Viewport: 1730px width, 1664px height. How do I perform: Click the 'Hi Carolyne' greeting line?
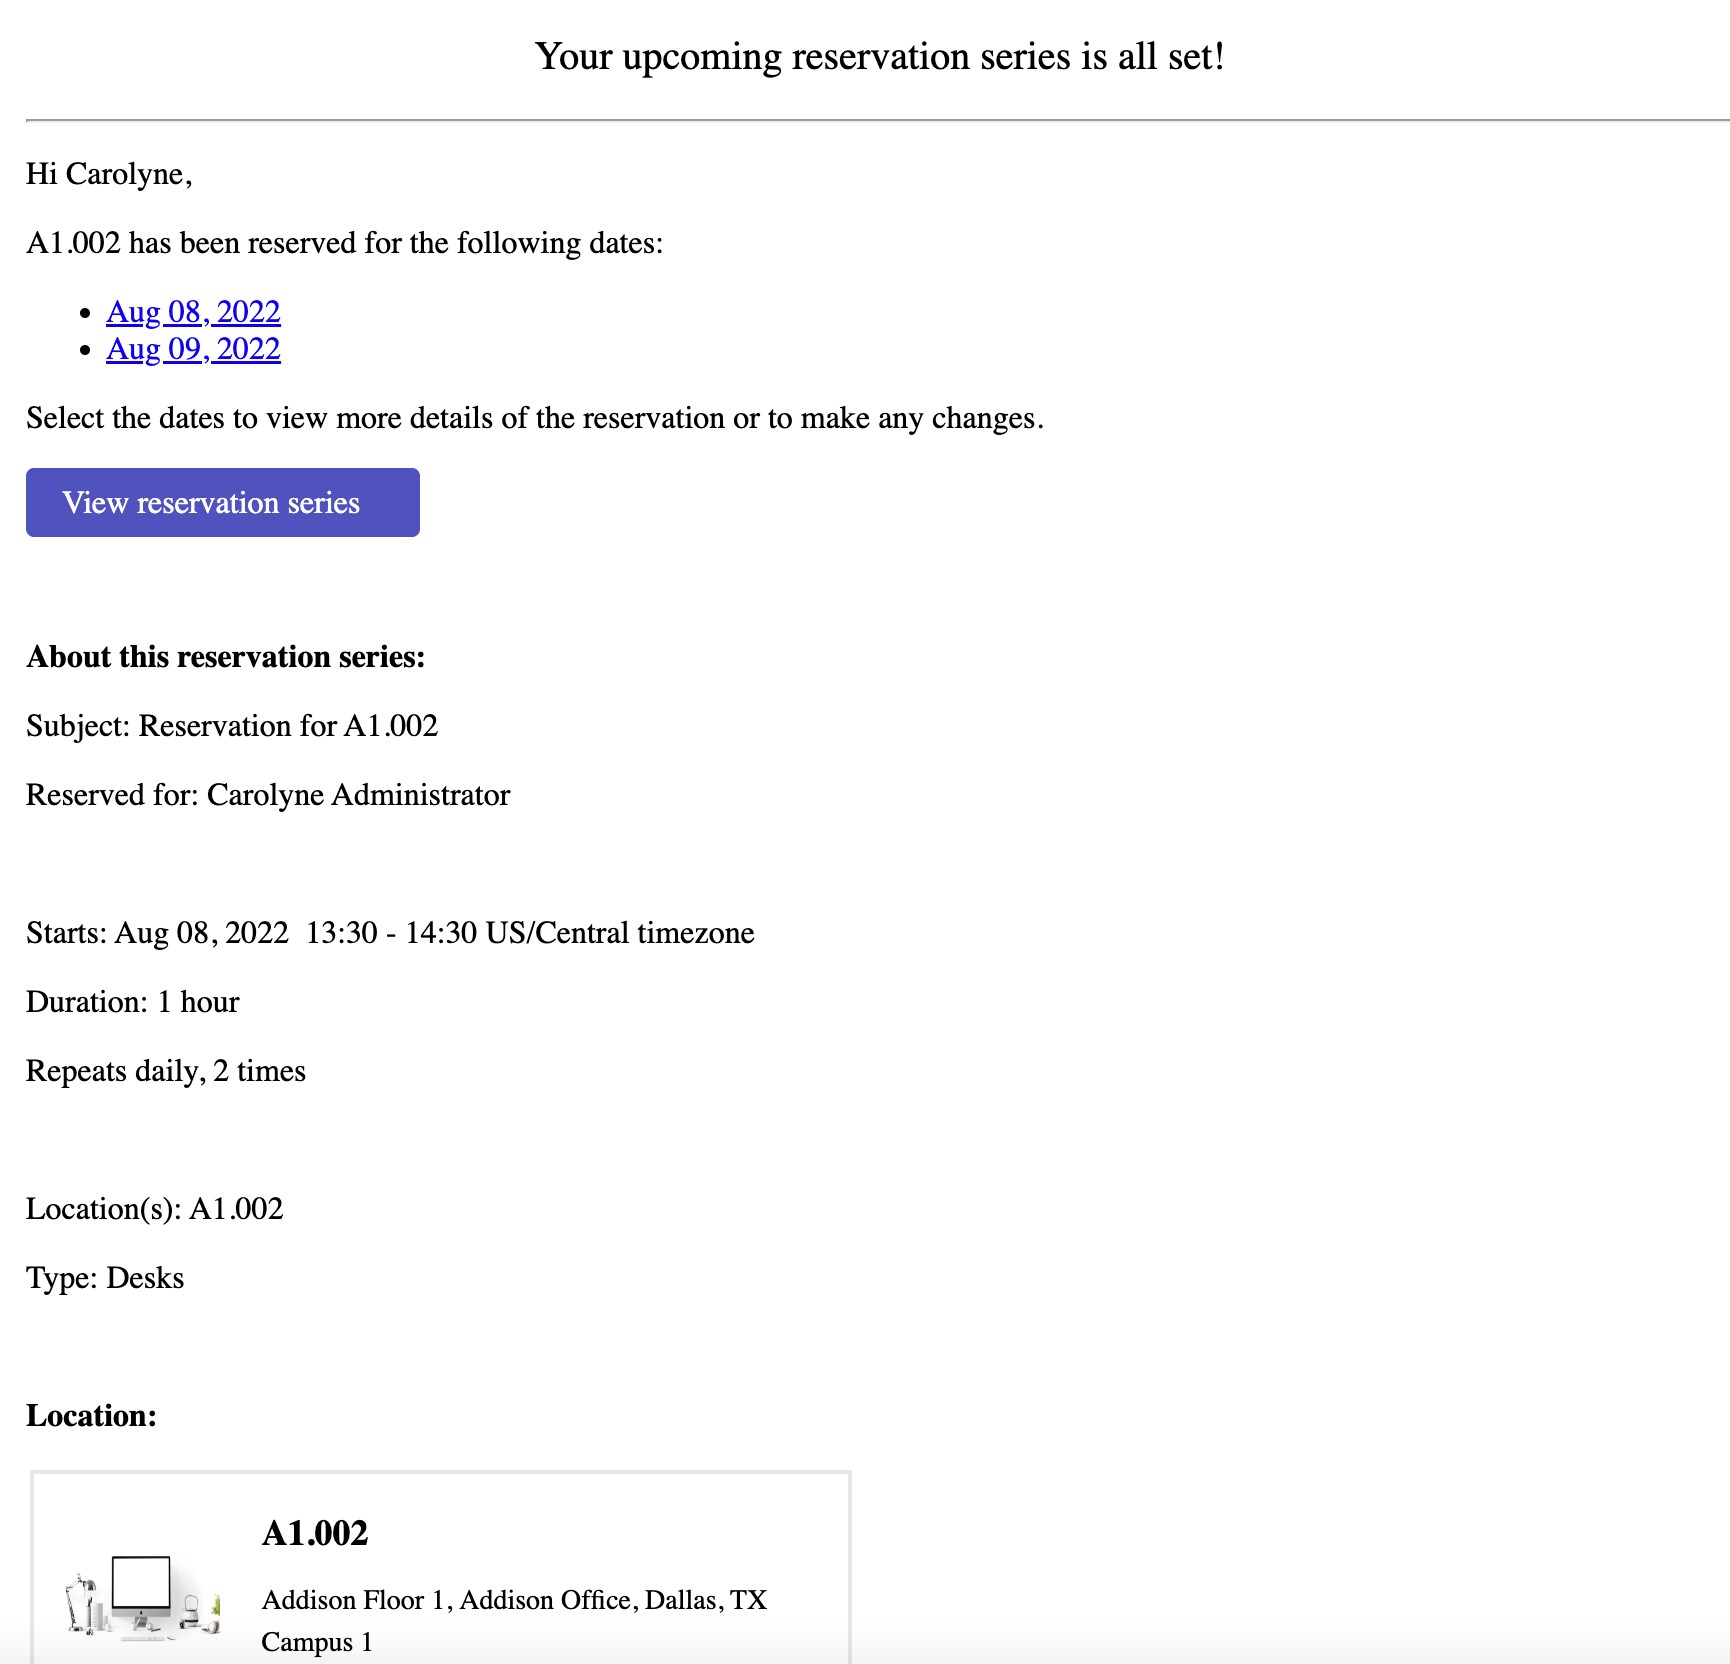(x=109, y=174)
